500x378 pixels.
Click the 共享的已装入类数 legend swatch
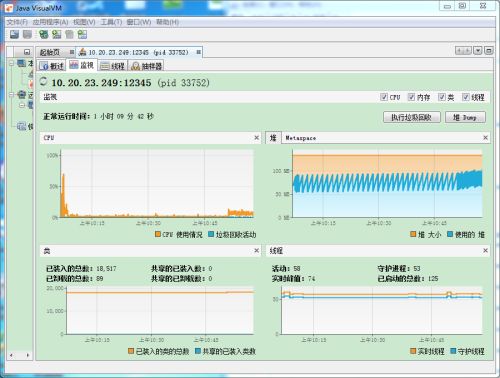[x=198, y=351]
